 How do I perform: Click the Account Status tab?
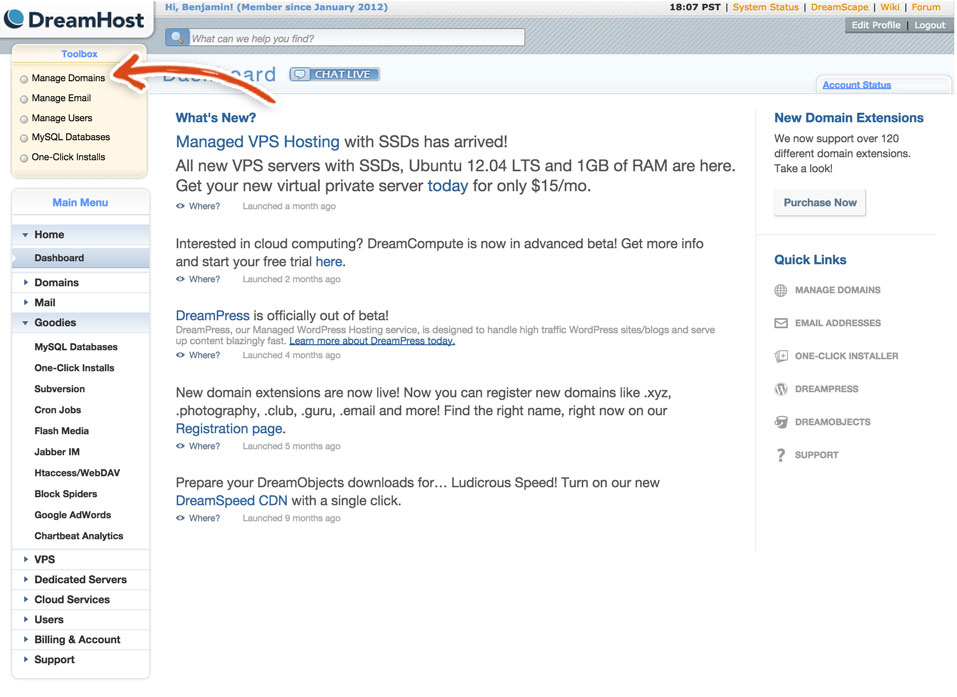click(857, 85)
